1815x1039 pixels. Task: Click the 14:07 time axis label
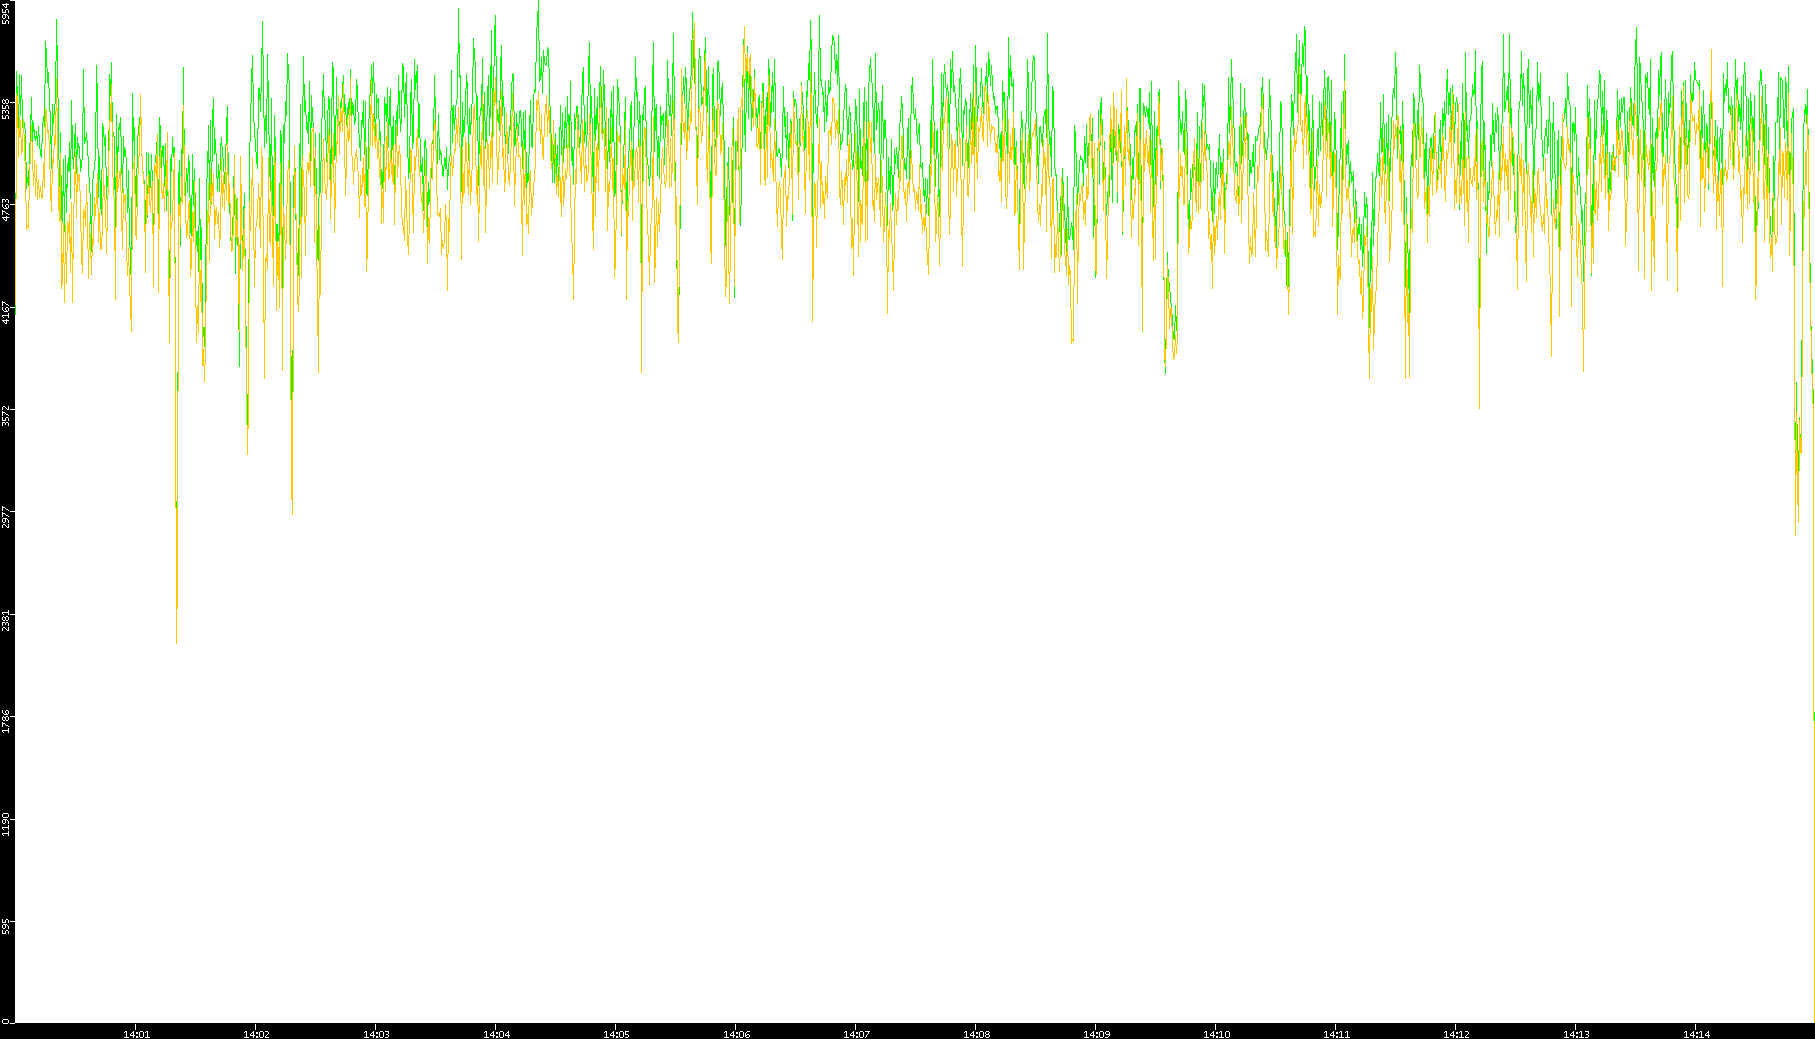[856, 1034]
